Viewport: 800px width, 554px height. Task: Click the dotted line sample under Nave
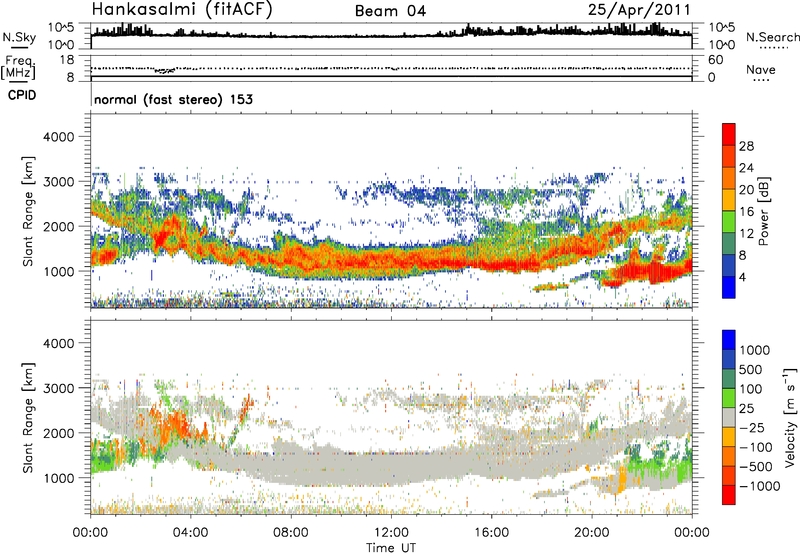(x=761, y=80)
